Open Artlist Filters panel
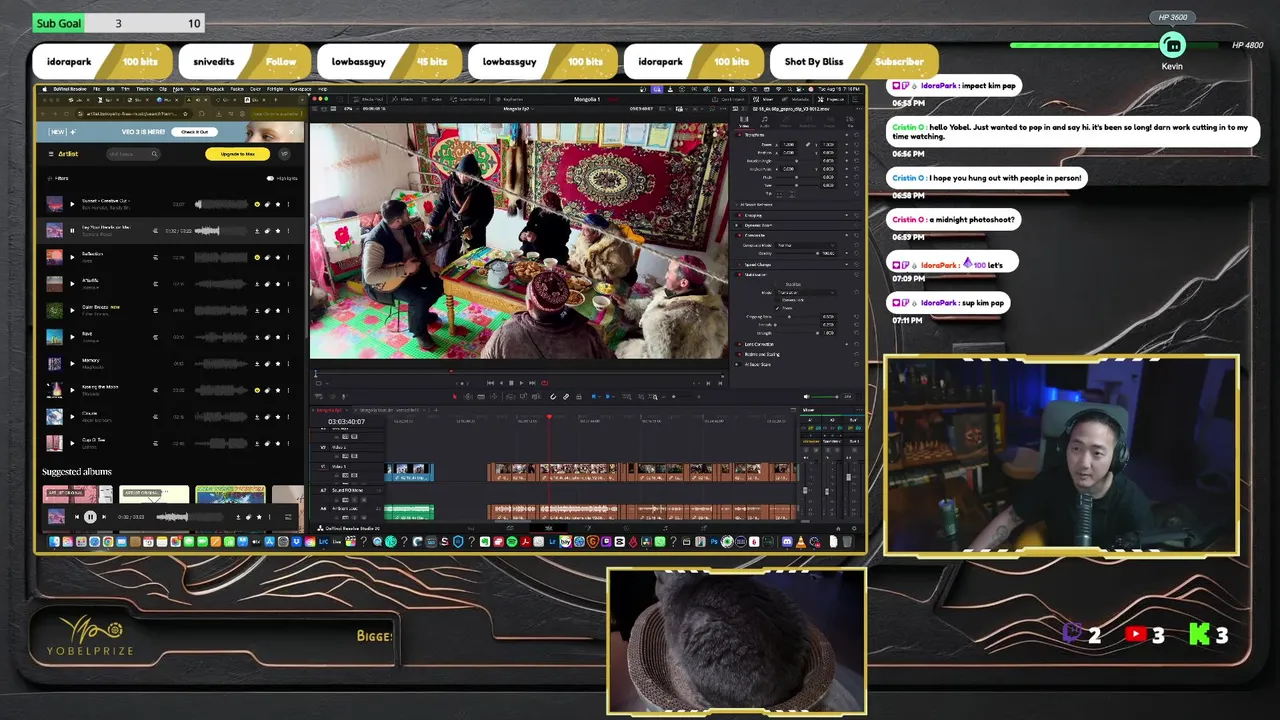The width and height of the screenshot is (1280, 720). click(58, 178)
